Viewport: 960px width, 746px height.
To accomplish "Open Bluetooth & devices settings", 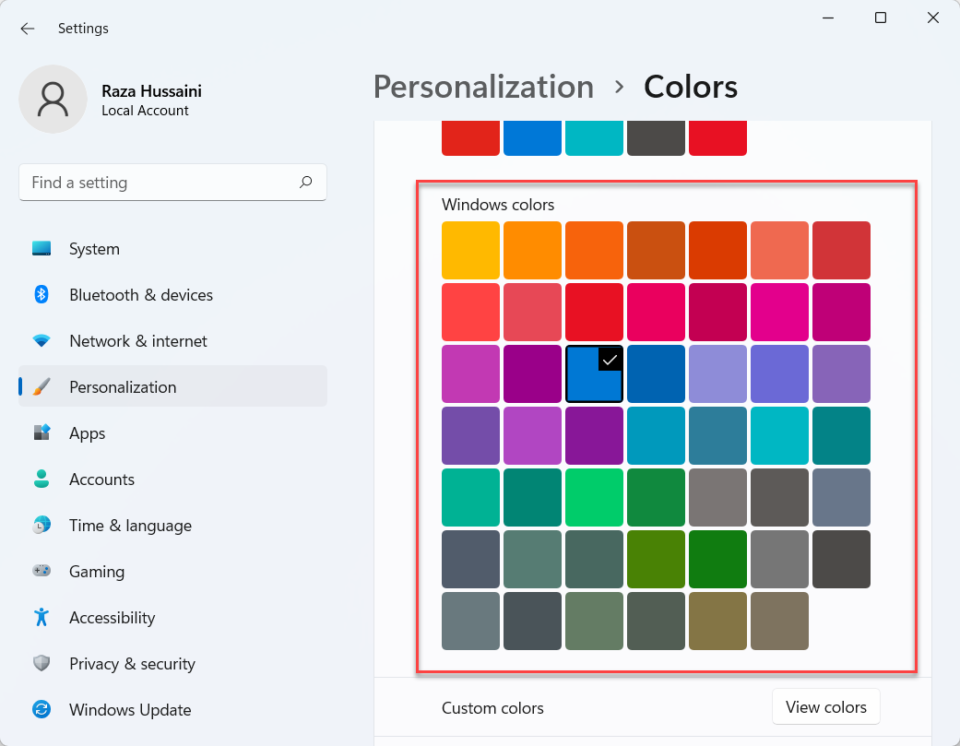I will pos(140,294).
